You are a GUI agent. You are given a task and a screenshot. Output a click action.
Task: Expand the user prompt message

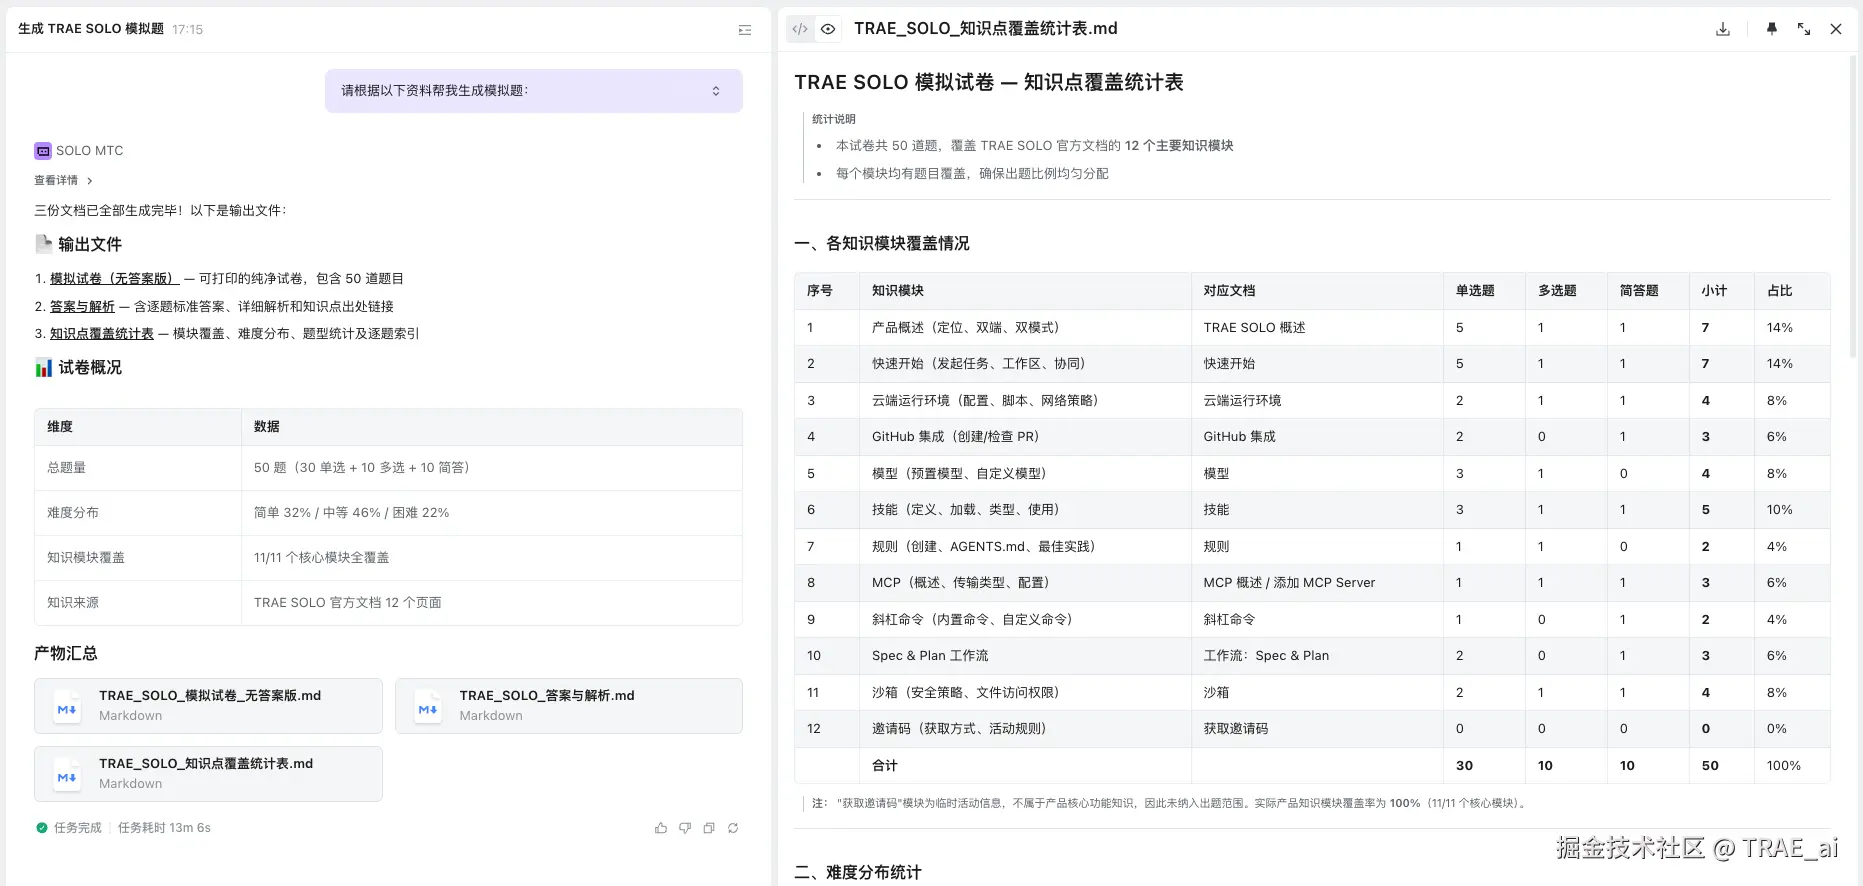tap(716, 91)
